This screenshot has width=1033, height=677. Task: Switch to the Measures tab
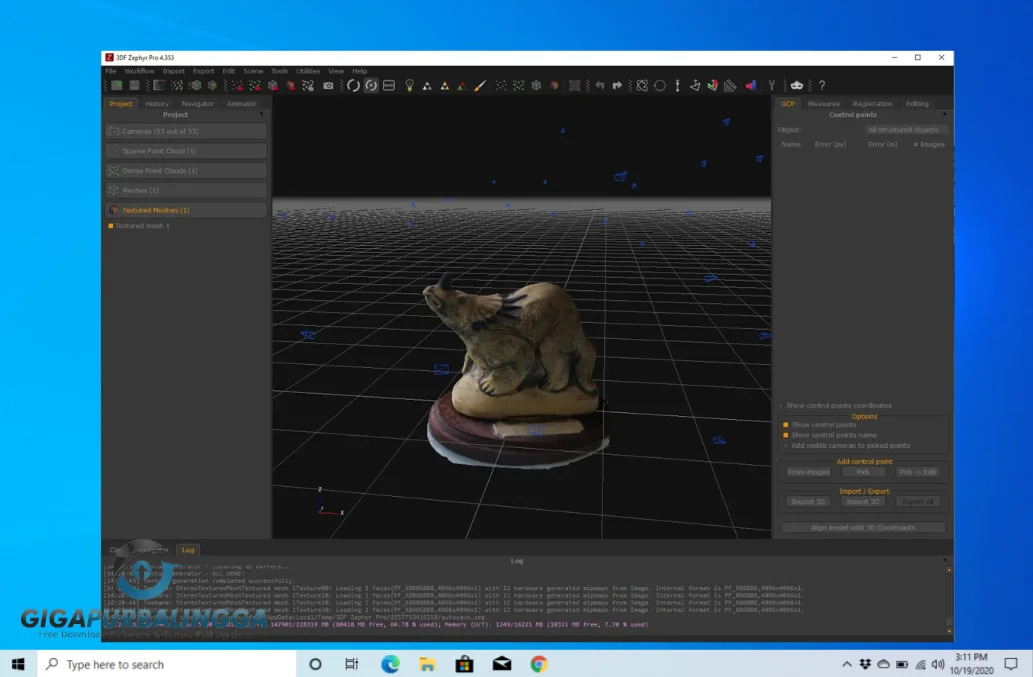click(x=824, y=103)
